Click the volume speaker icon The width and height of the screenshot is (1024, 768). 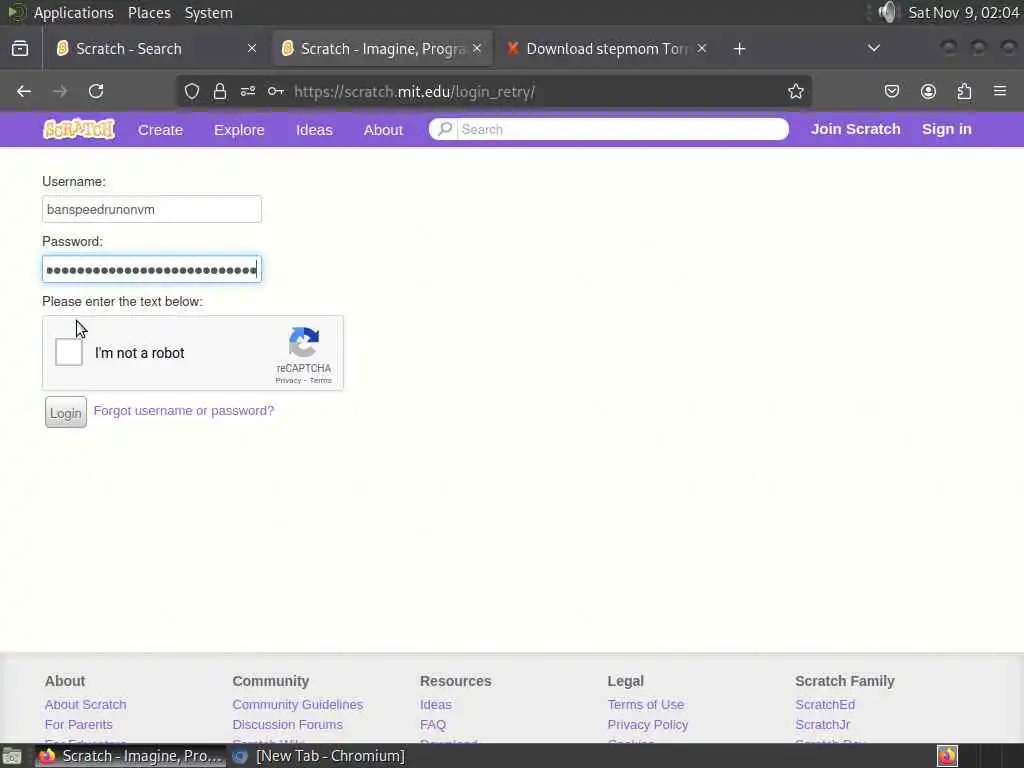pos(888,12)
